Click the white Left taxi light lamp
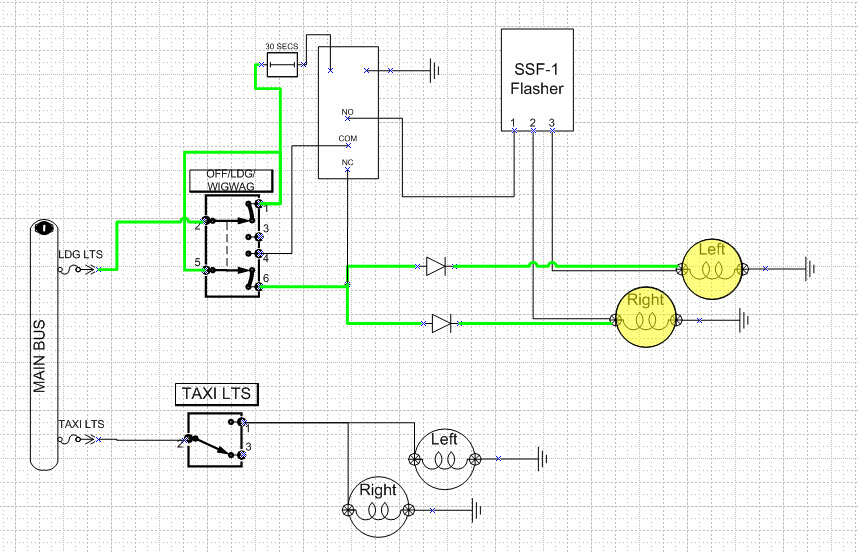Image resolution: width=858 pixels, height=552 pixels. coord(445,458)
